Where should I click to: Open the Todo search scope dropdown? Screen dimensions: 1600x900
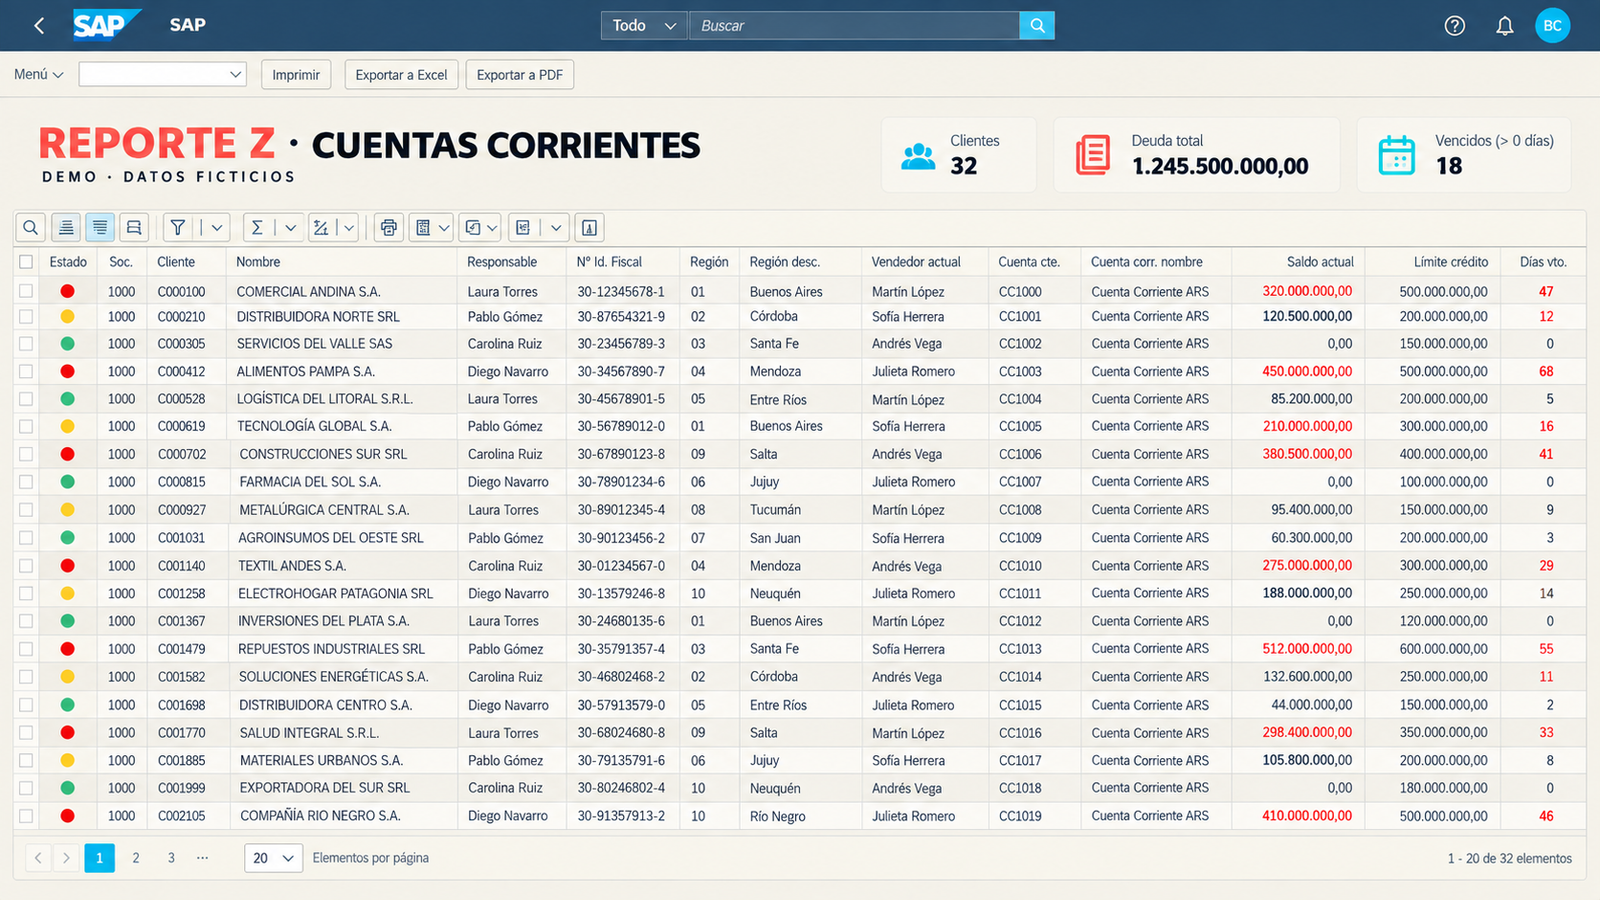click(x=644, y=26)
